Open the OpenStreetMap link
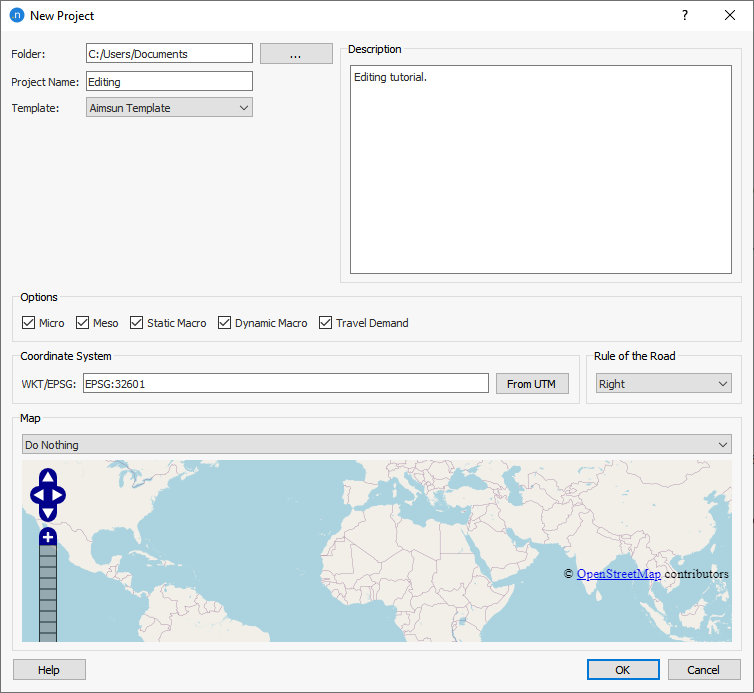 click(618, 574)
